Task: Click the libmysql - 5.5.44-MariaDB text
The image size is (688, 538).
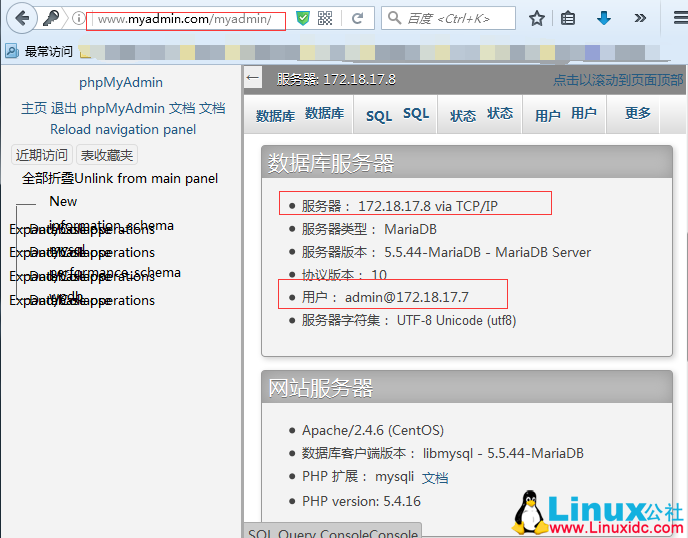Action: 503,453
